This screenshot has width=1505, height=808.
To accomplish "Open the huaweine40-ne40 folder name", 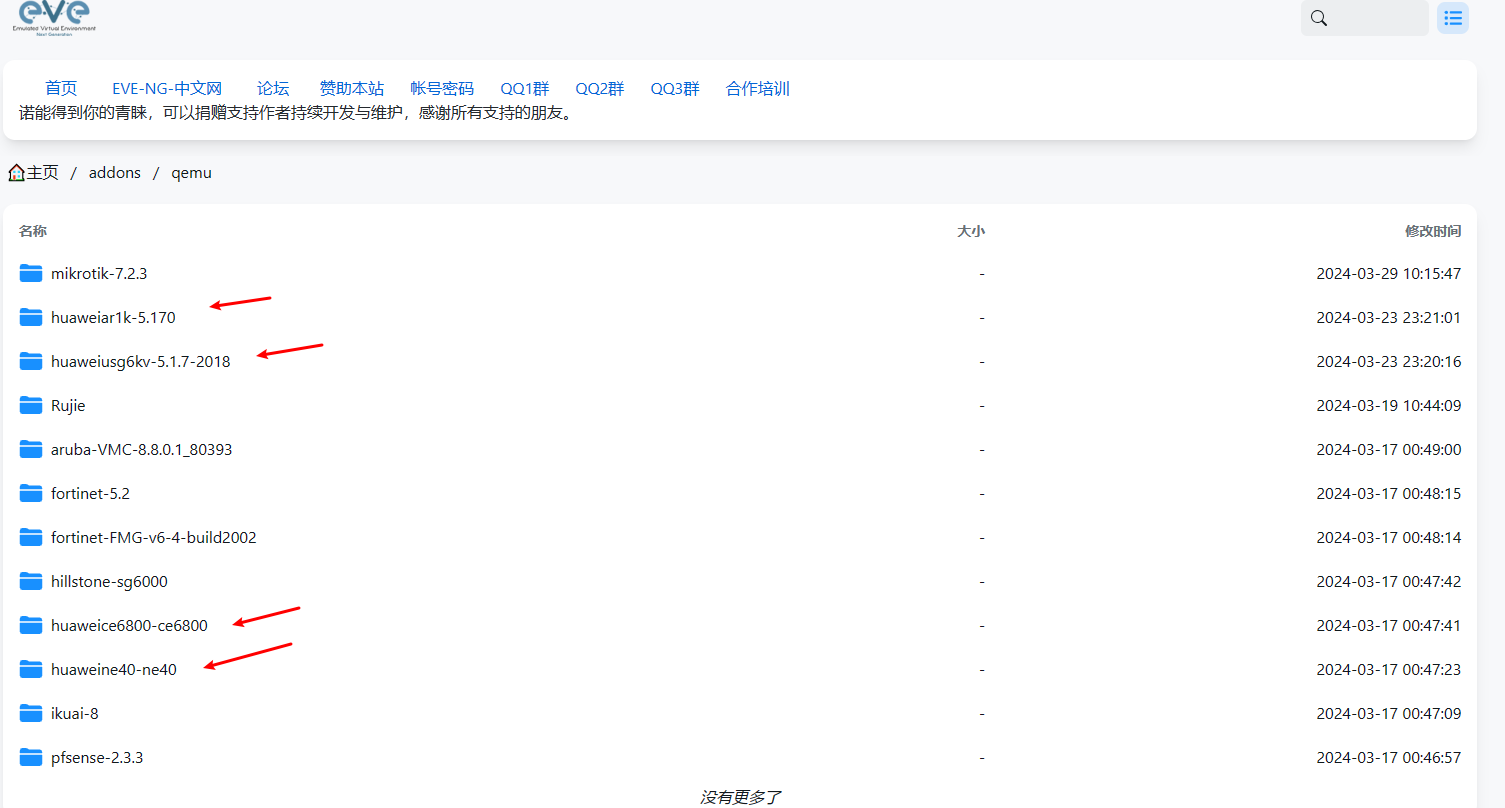I will pyautogui.click(x=114, y=669).
